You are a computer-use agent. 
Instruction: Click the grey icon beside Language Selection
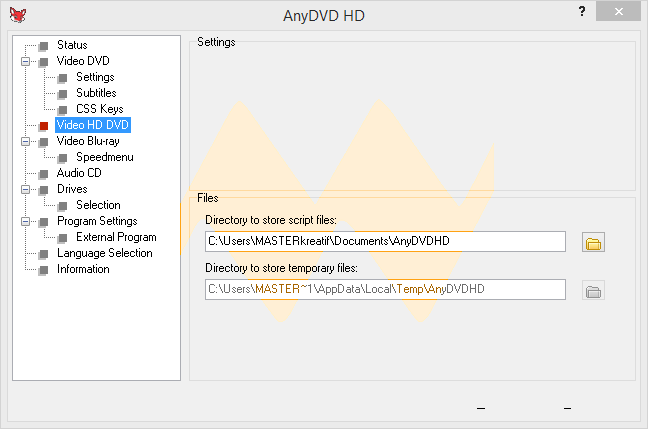tap(43, 254)
